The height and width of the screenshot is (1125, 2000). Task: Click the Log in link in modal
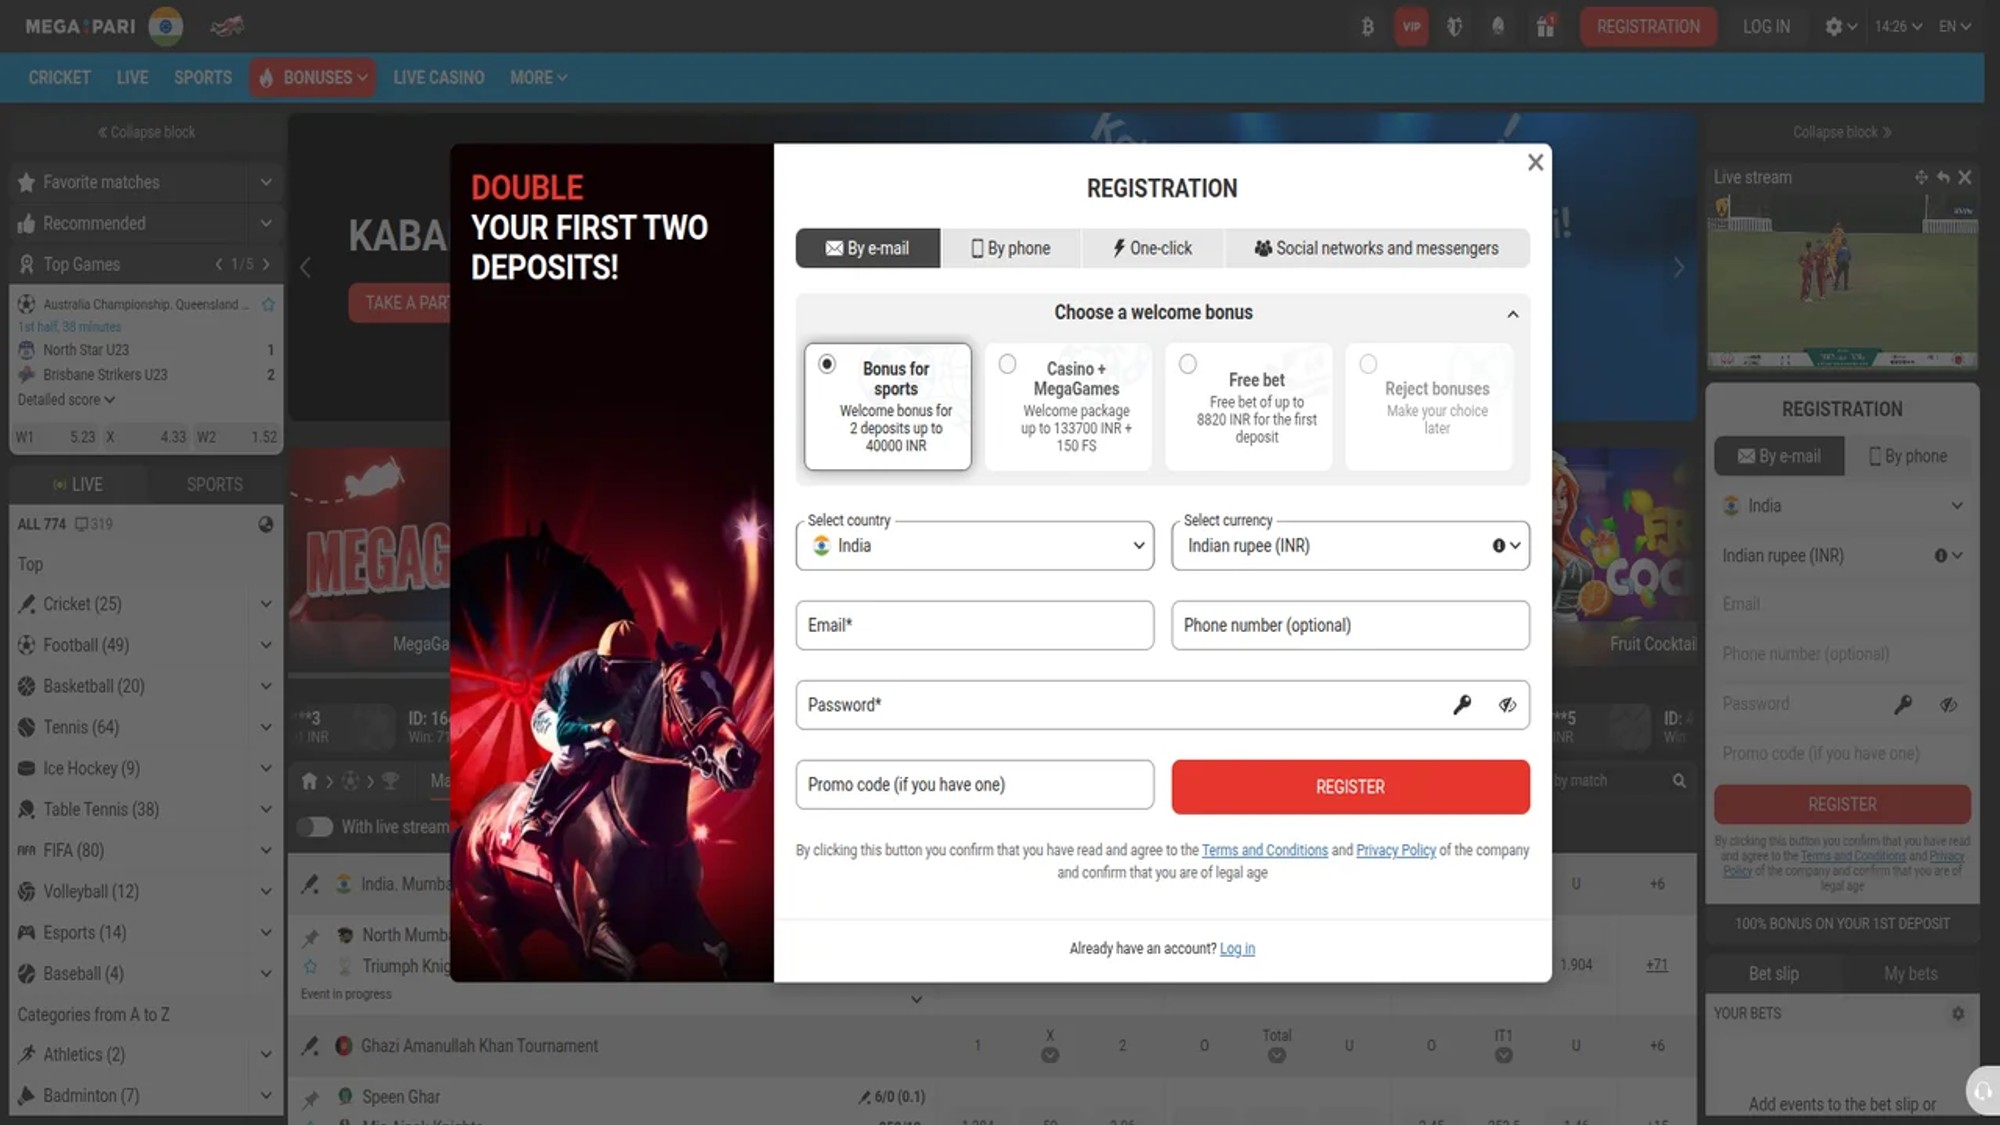1237,949
